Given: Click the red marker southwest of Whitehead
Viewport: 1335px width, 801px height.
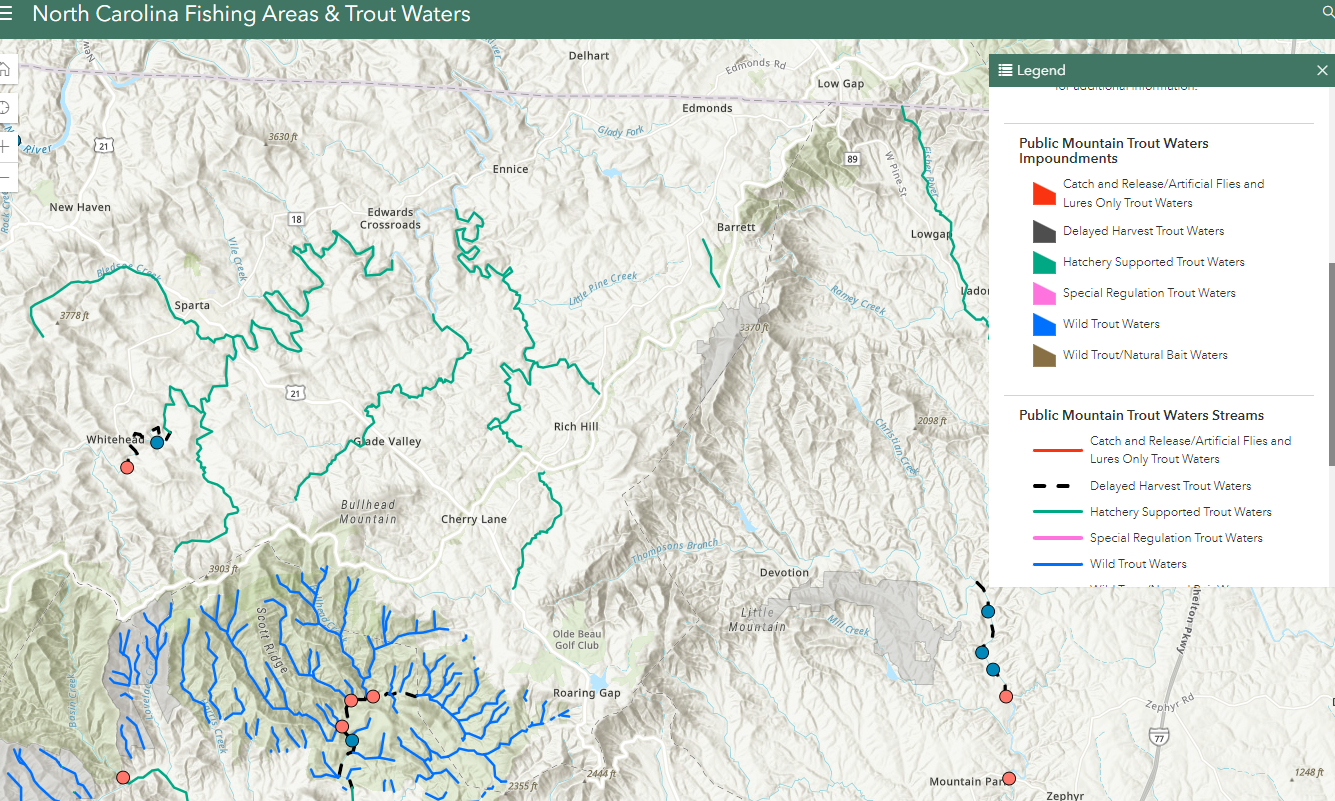Looking at the screenshot, I should tap(127, 467).
